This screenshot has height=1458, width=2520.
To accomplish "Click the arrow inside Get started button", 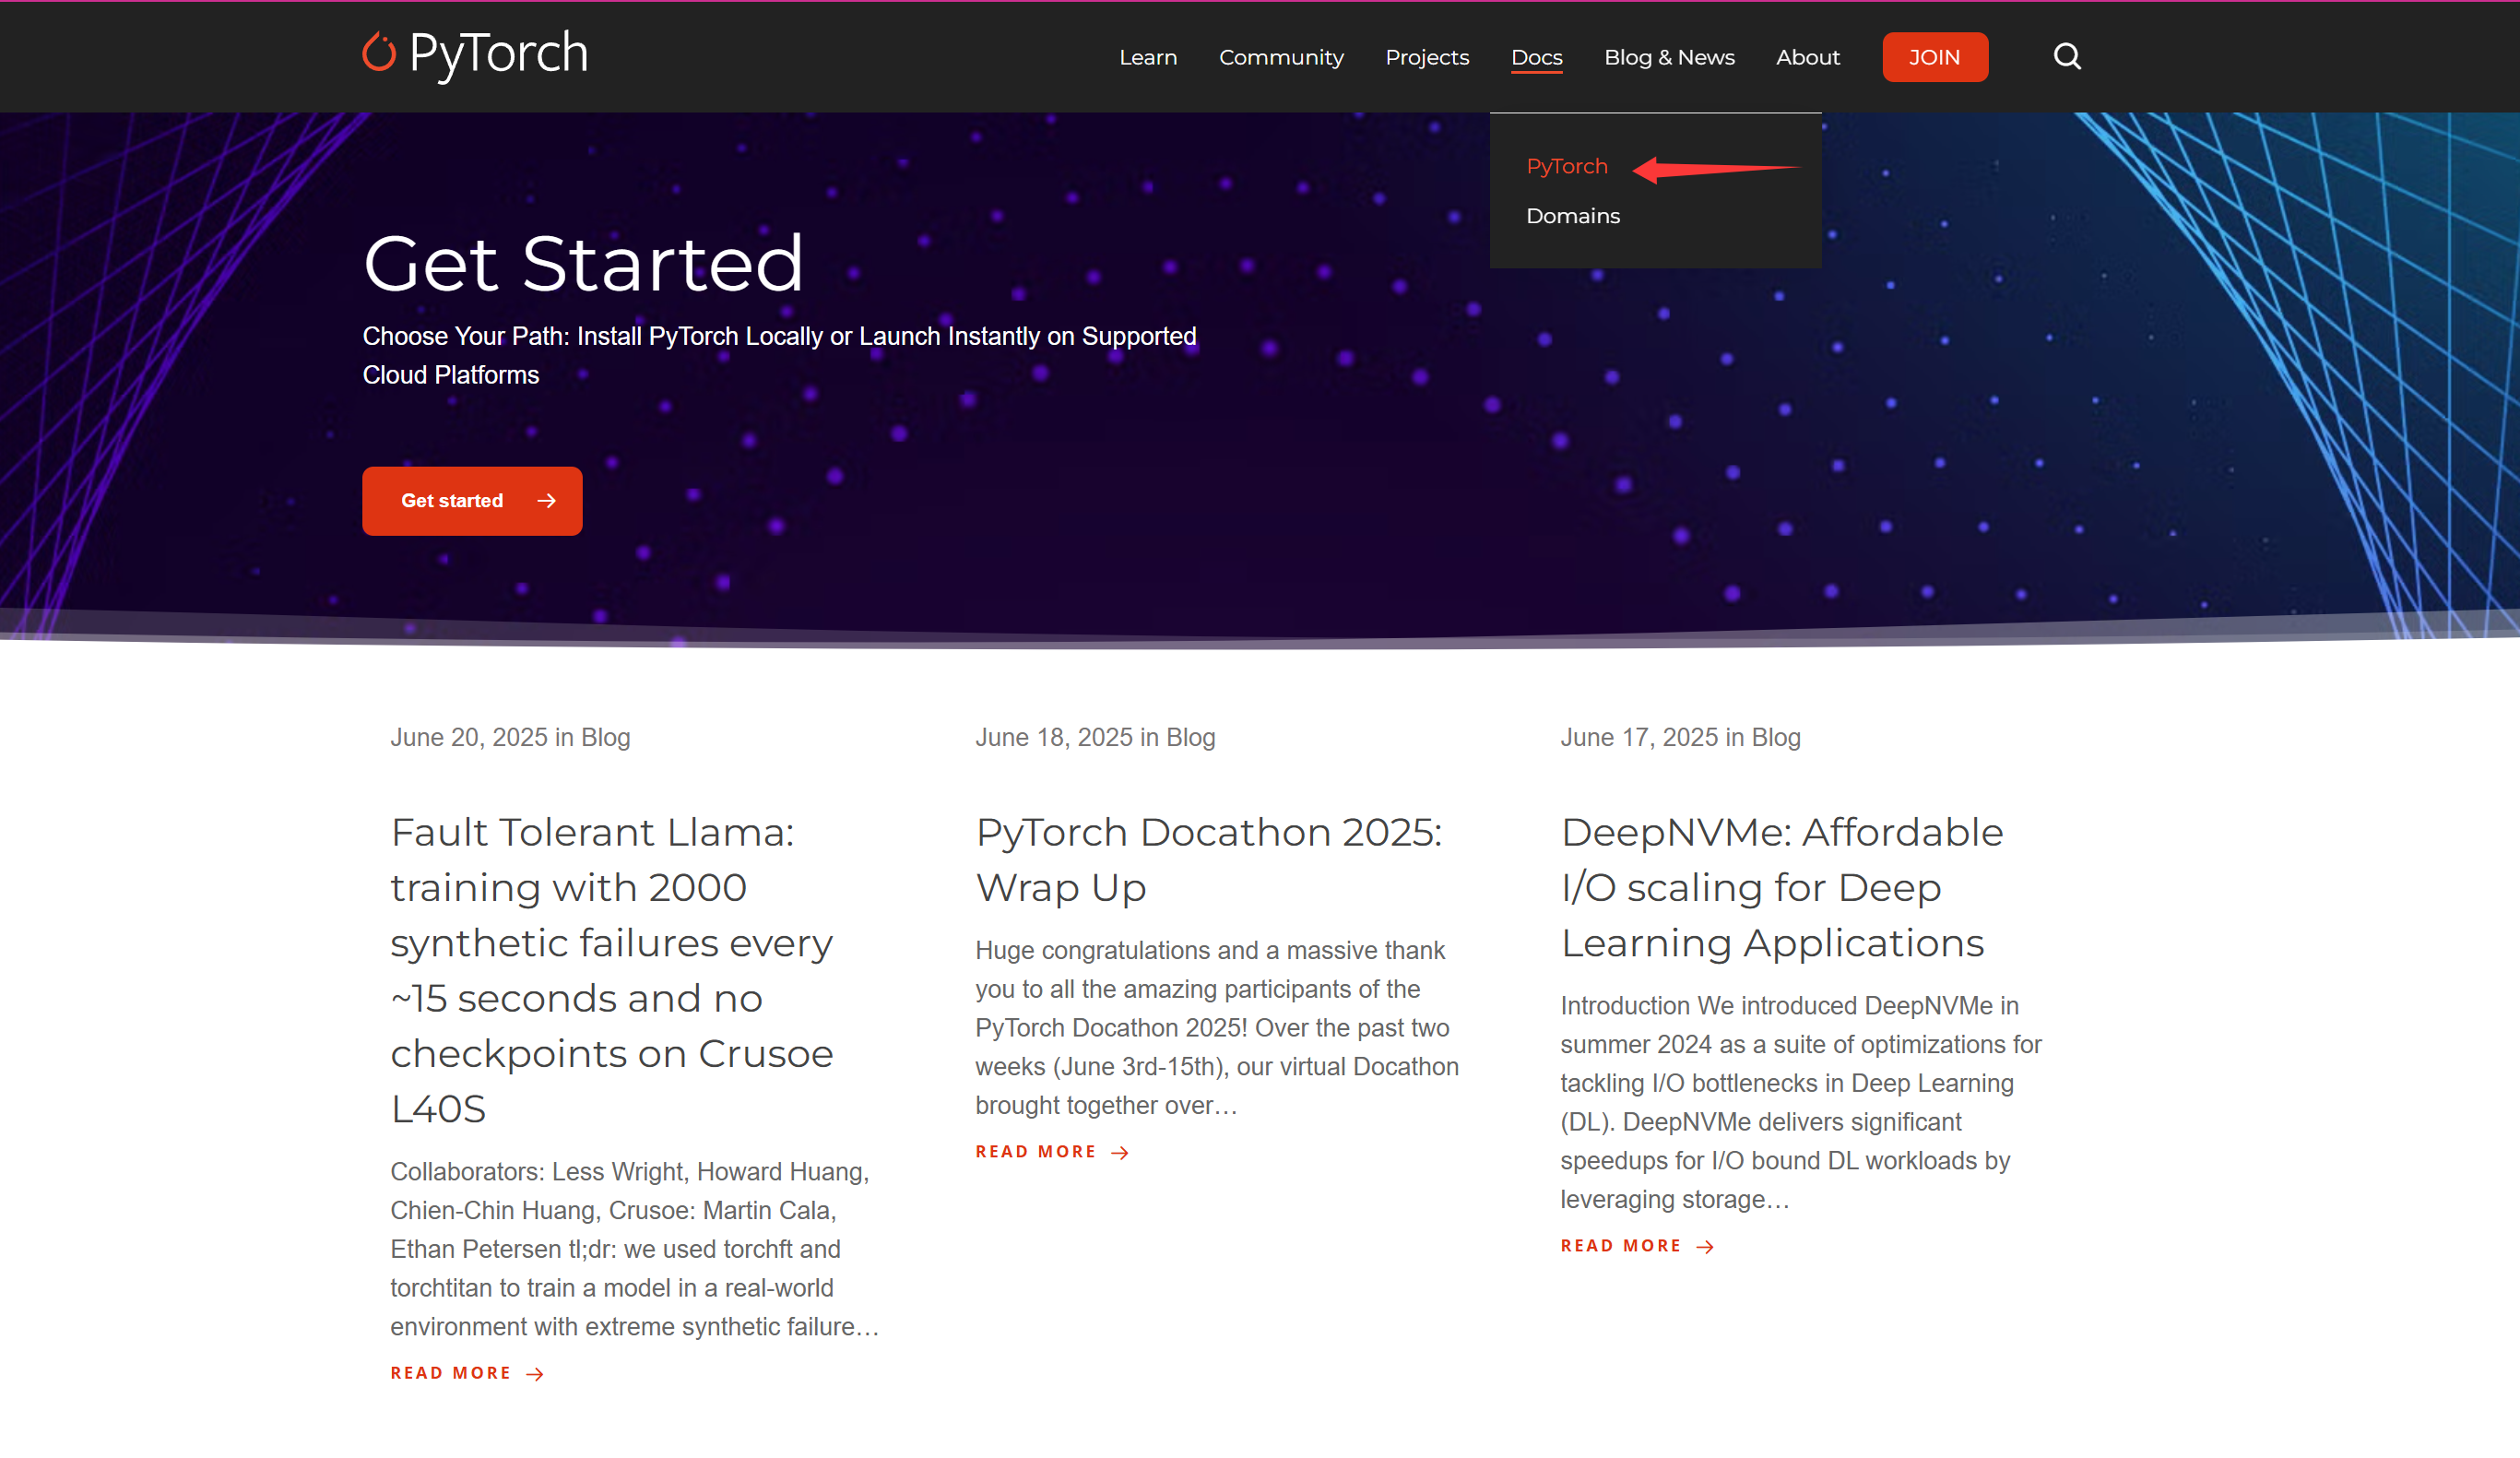I will tap(546, 501).
